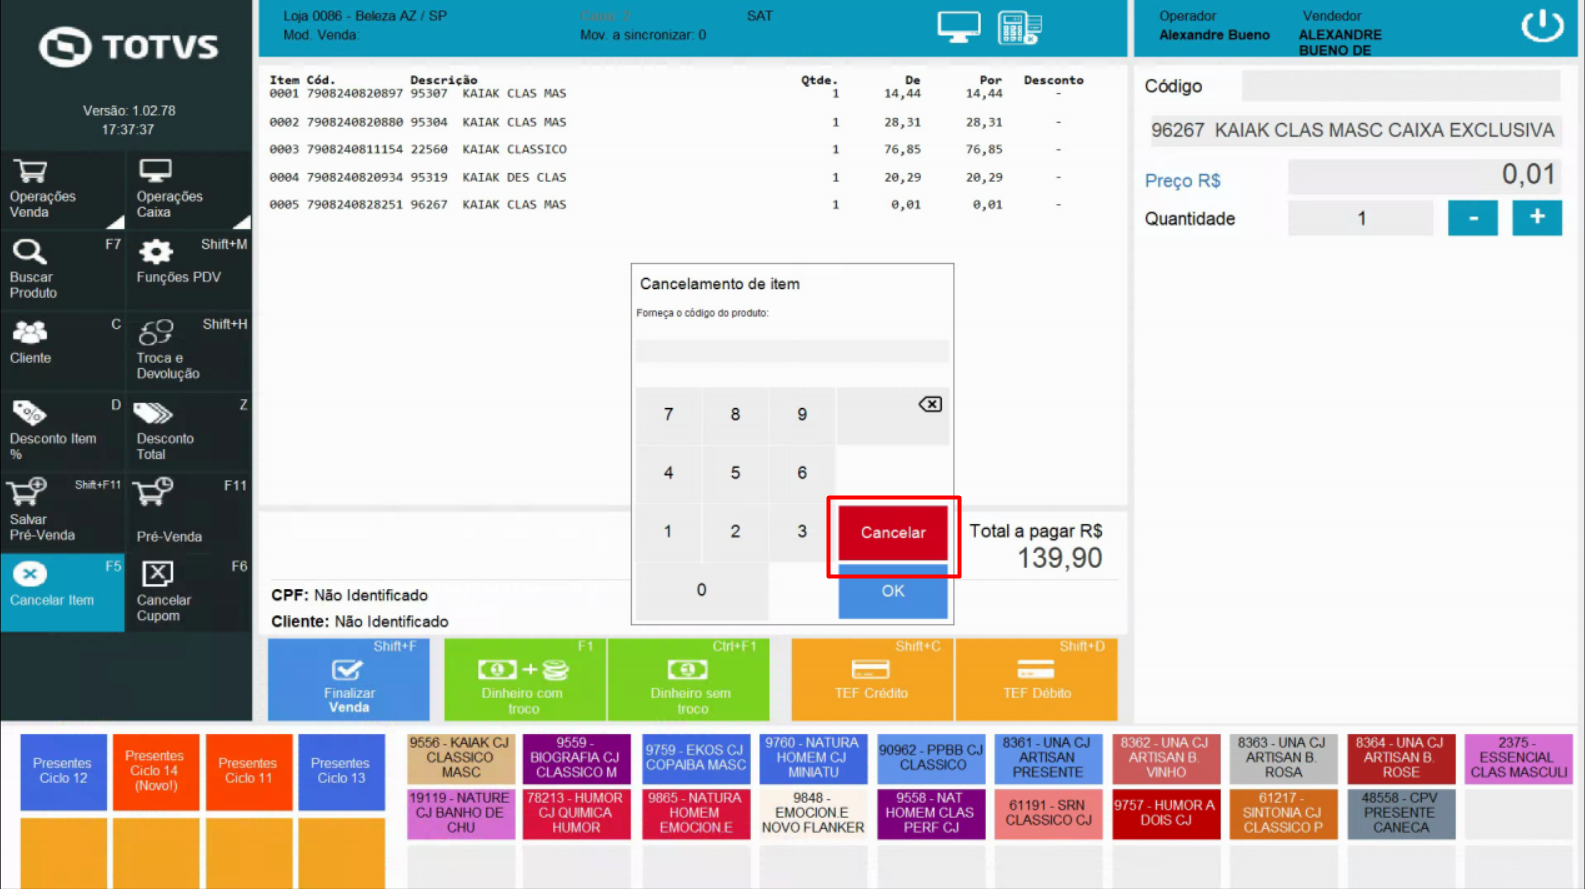This screenshot has width=1585, height=889.
Task: Select Cancelar Item in sidebar
Action: [62, 592]
